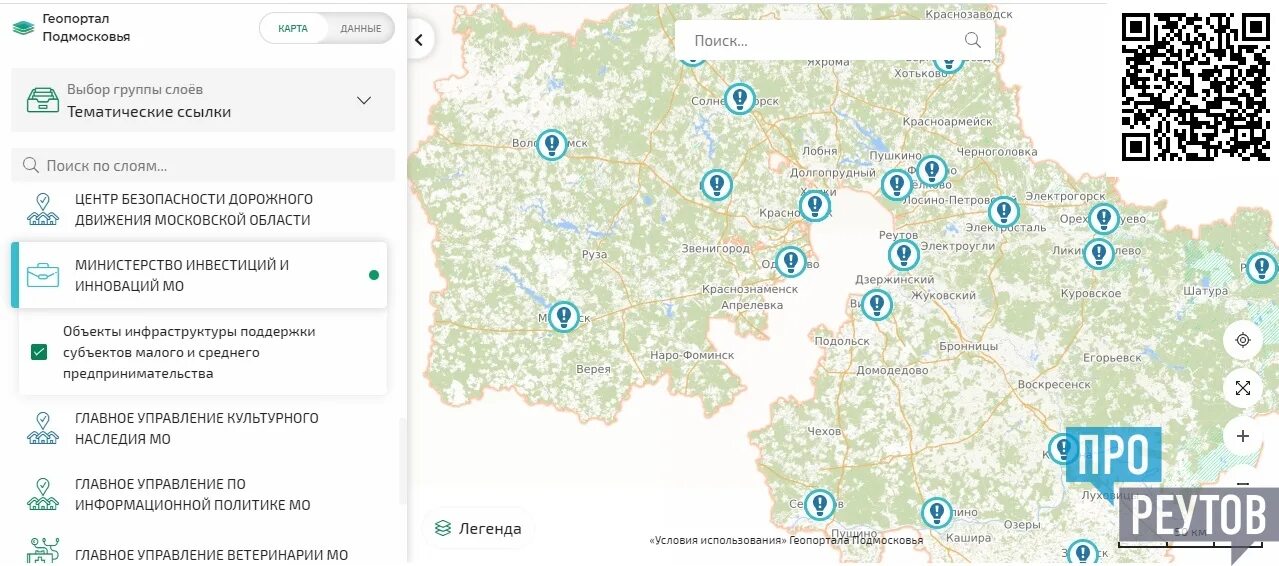
Task: Click the Егорьевск map label
Action: pyautogui.click(x=1112, y=357)
